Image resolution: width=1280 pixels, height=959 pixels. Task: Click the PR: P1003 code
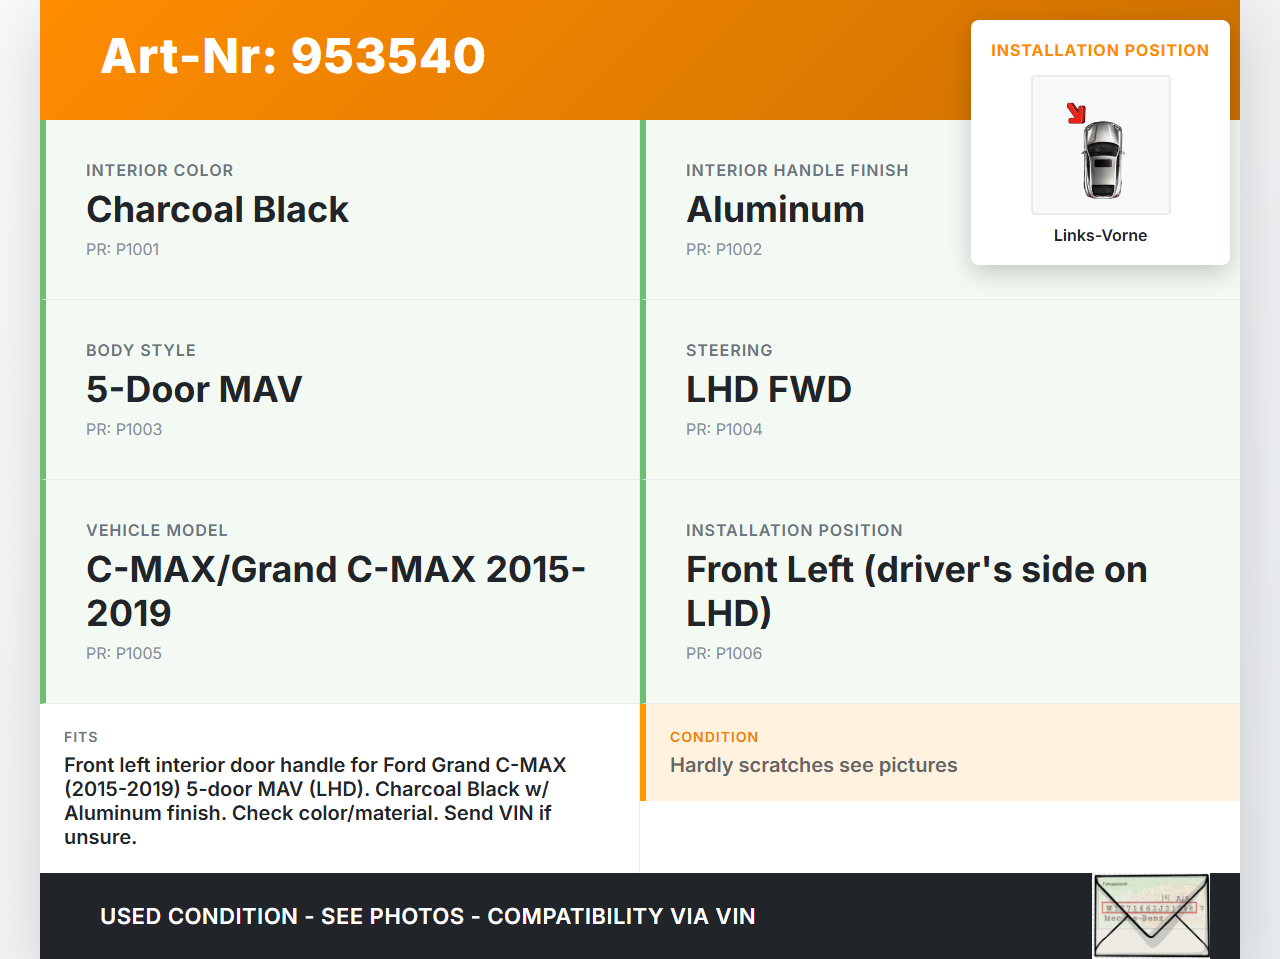point(123,430)
